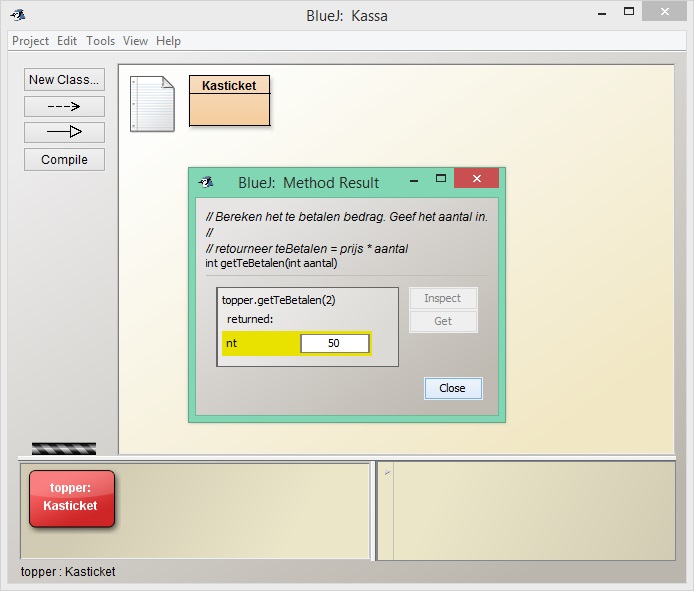
Task: Open the Edit menu
Action: tap(67, 41)
